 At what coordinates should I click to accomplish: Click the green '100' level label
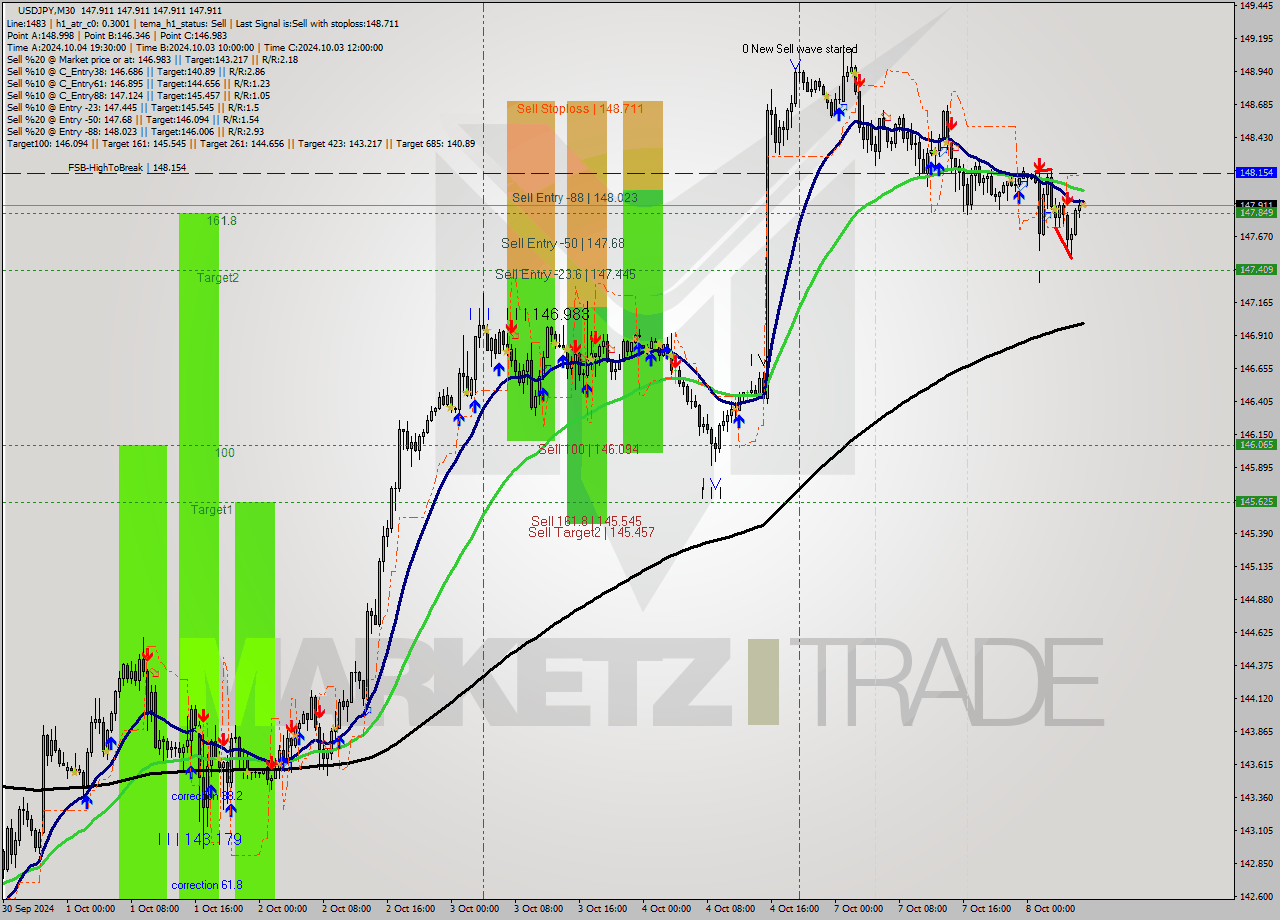(x=225, y=453)
